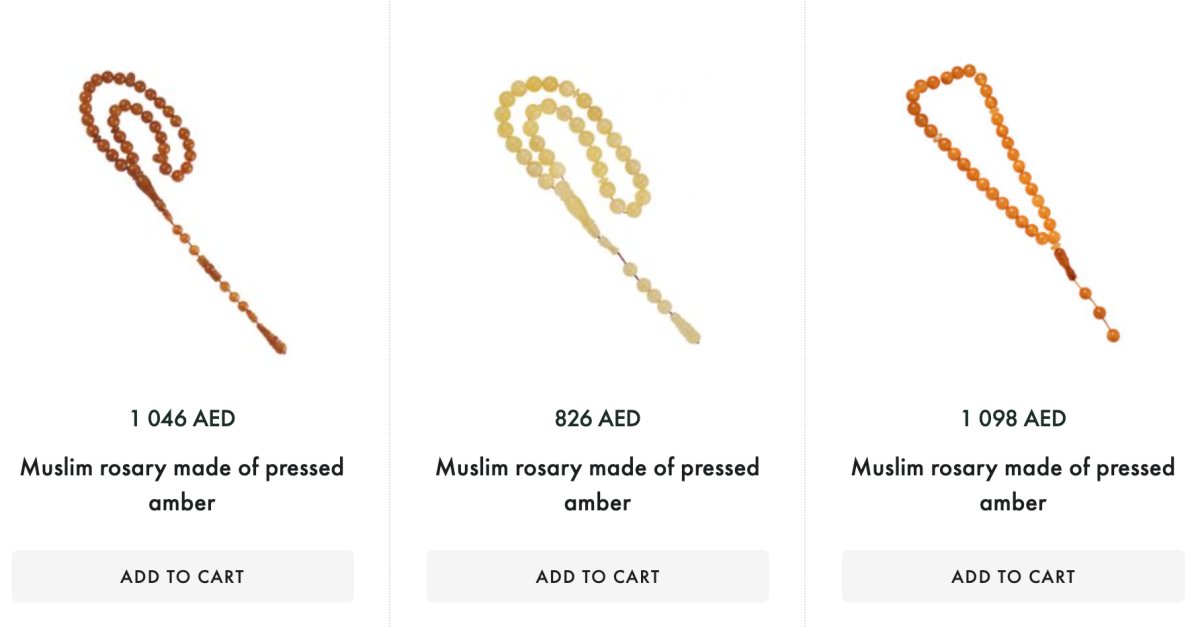1200x628 pixels.
Task: Add the 1 098 AED rosary to cart
Action: (1013, 576)
